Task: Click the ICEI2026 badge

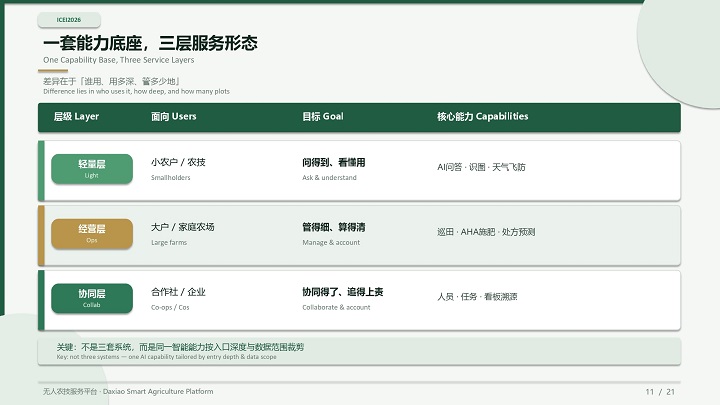Action: tap(69, 20)
